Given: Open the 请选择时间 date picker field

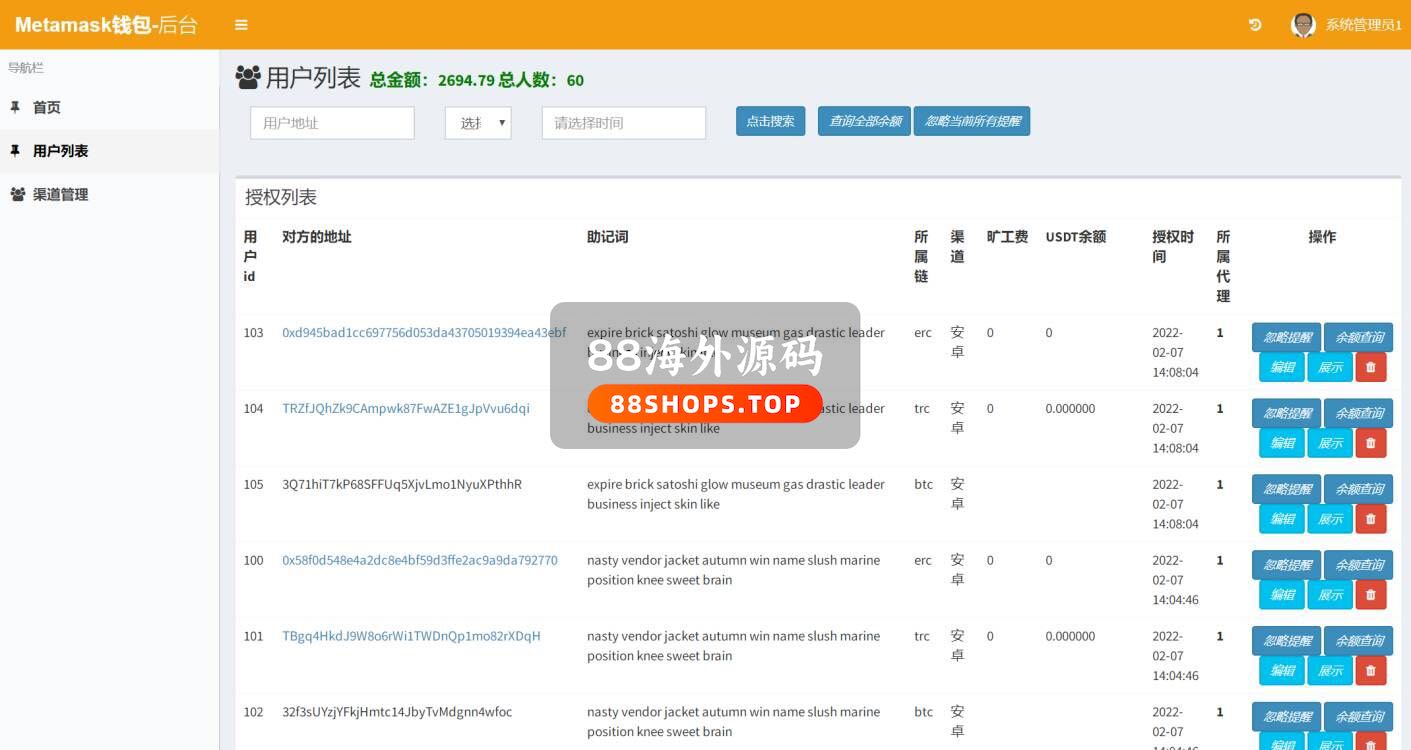Looking at the screenshot, I should coord(623,123).
